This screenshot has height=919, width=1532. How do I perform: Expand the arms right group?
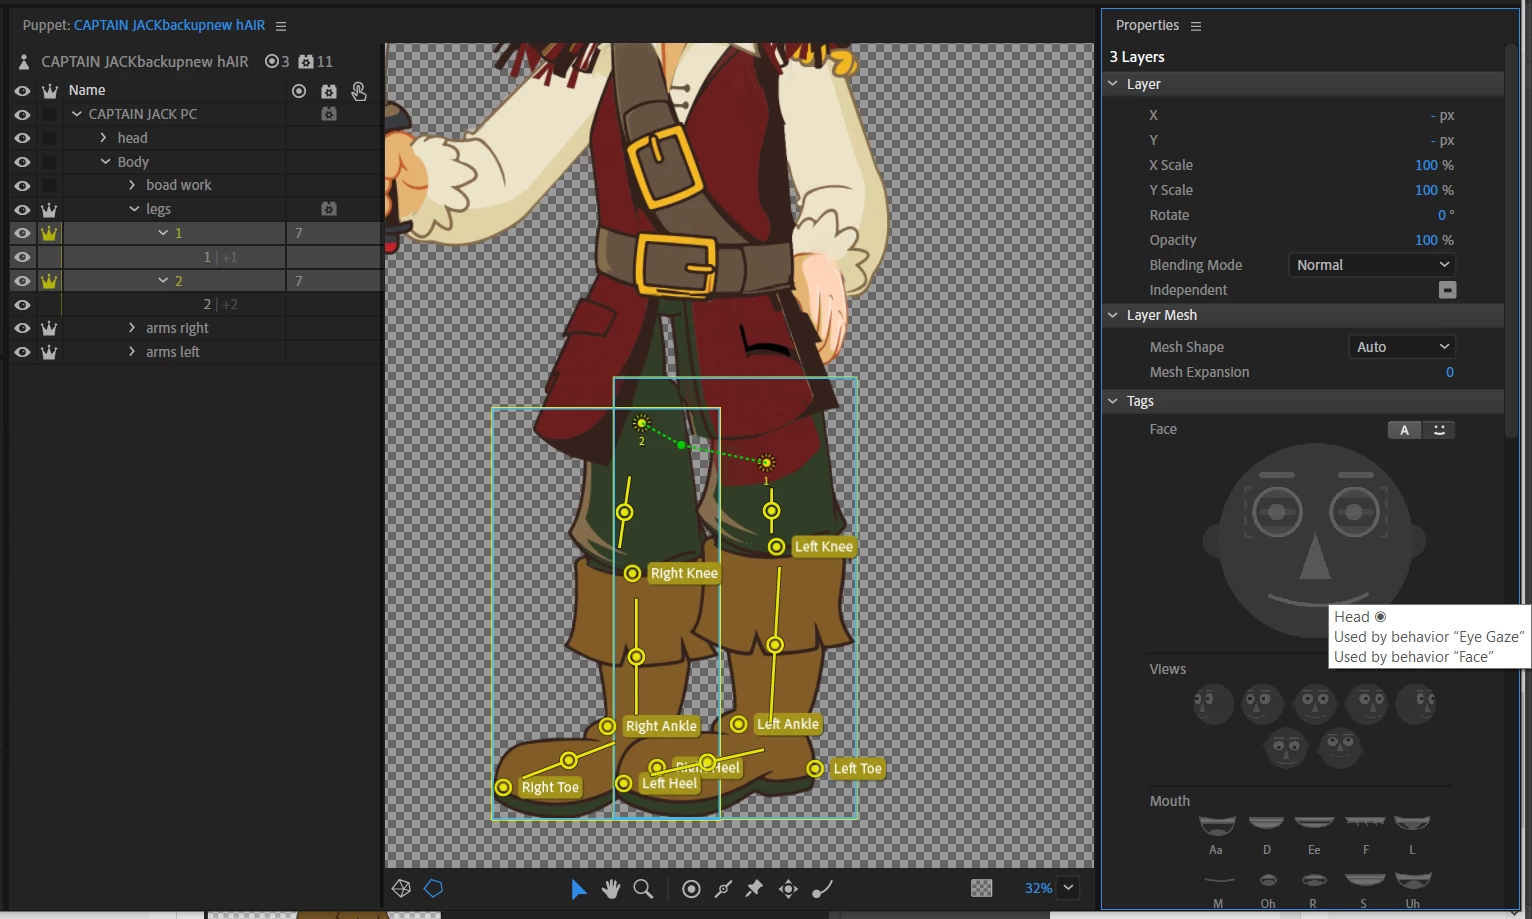coord(132,328)
